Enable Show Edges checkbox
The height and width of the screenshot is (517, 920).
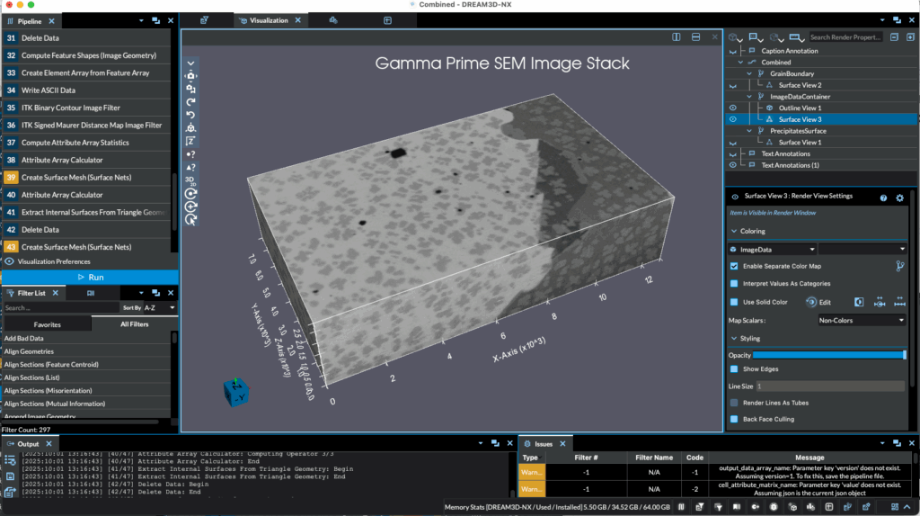(734, 369)
